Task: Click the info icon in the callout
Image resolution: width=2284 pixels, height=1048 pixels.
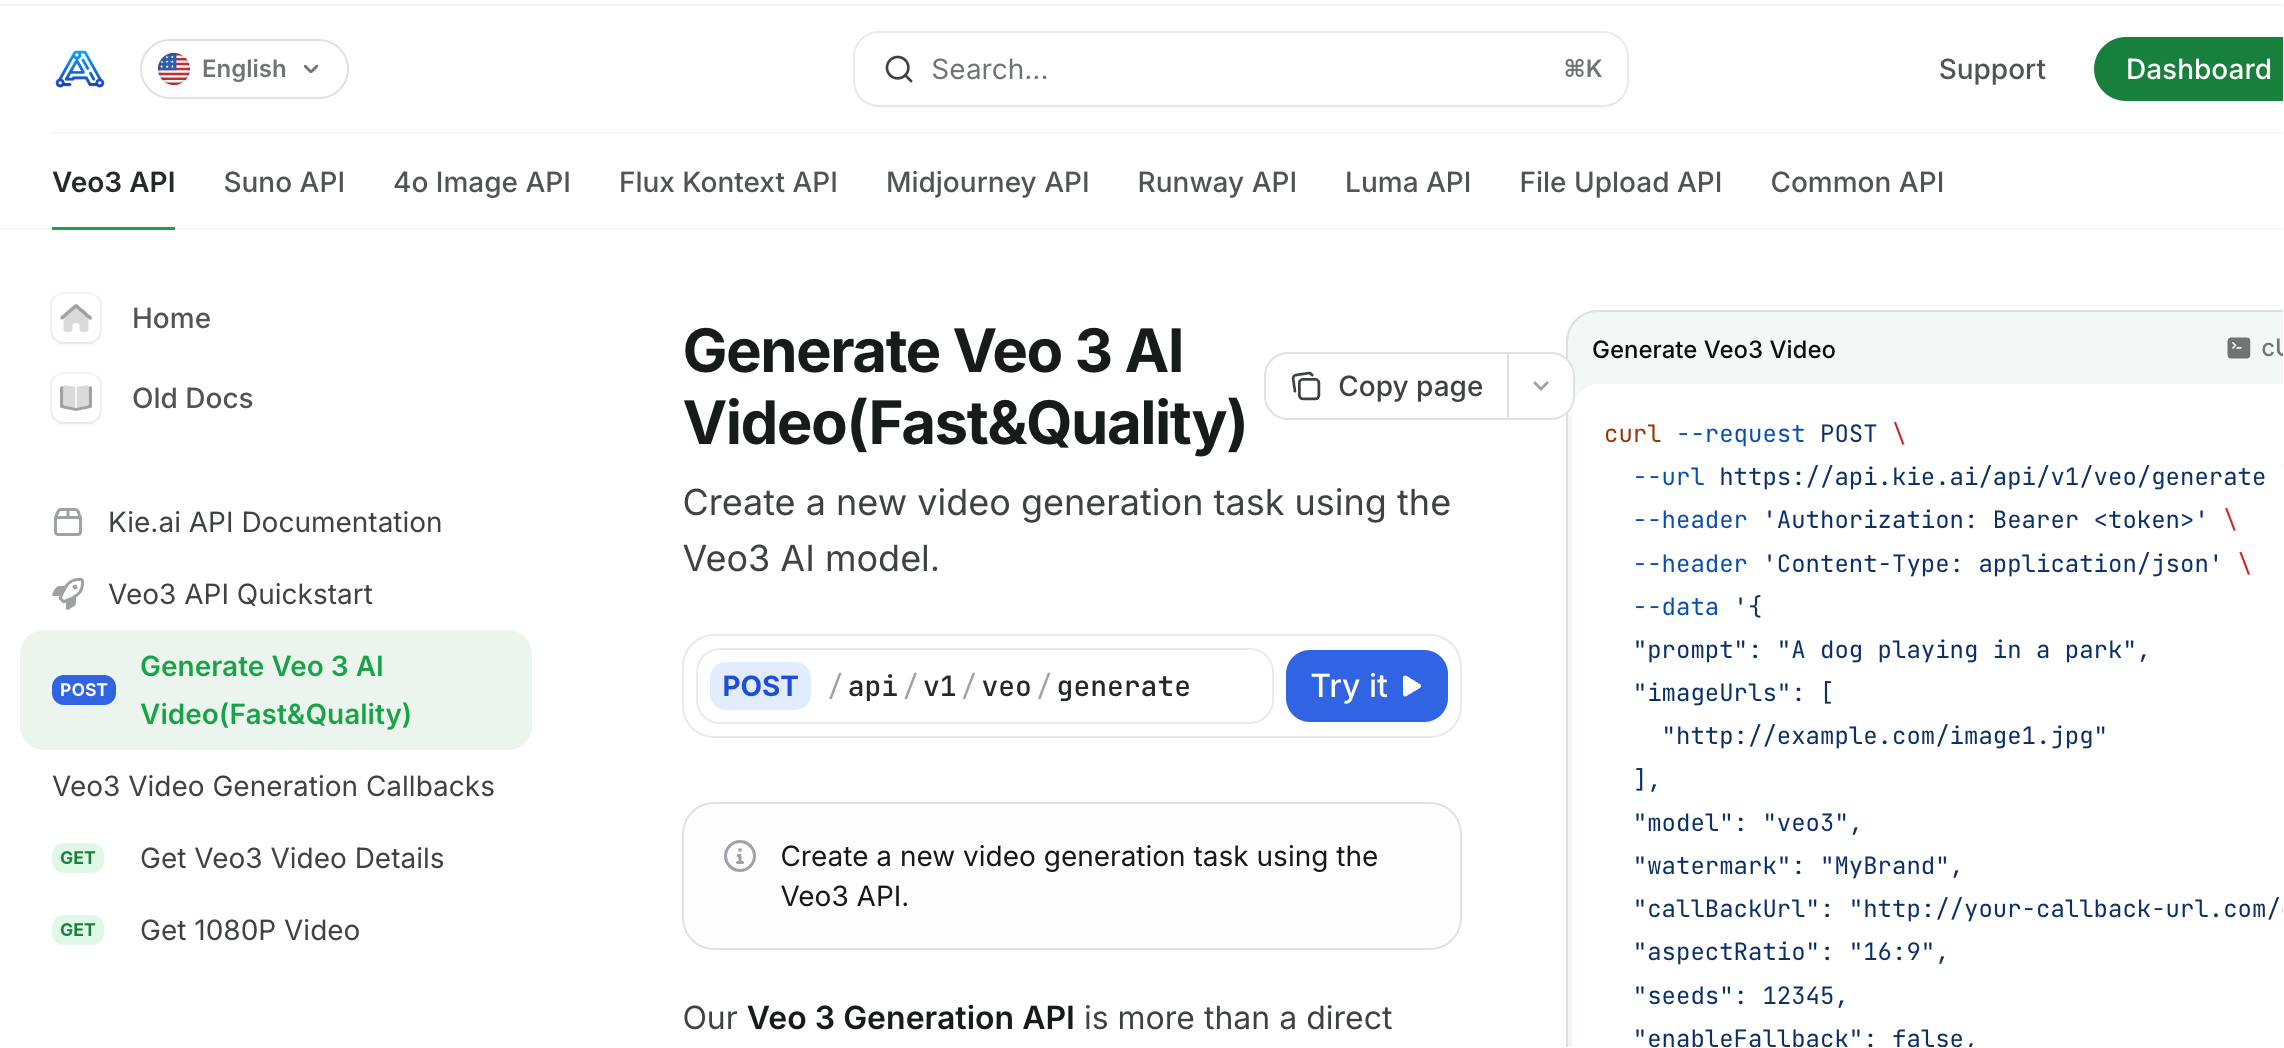Action: pos(740,856)
